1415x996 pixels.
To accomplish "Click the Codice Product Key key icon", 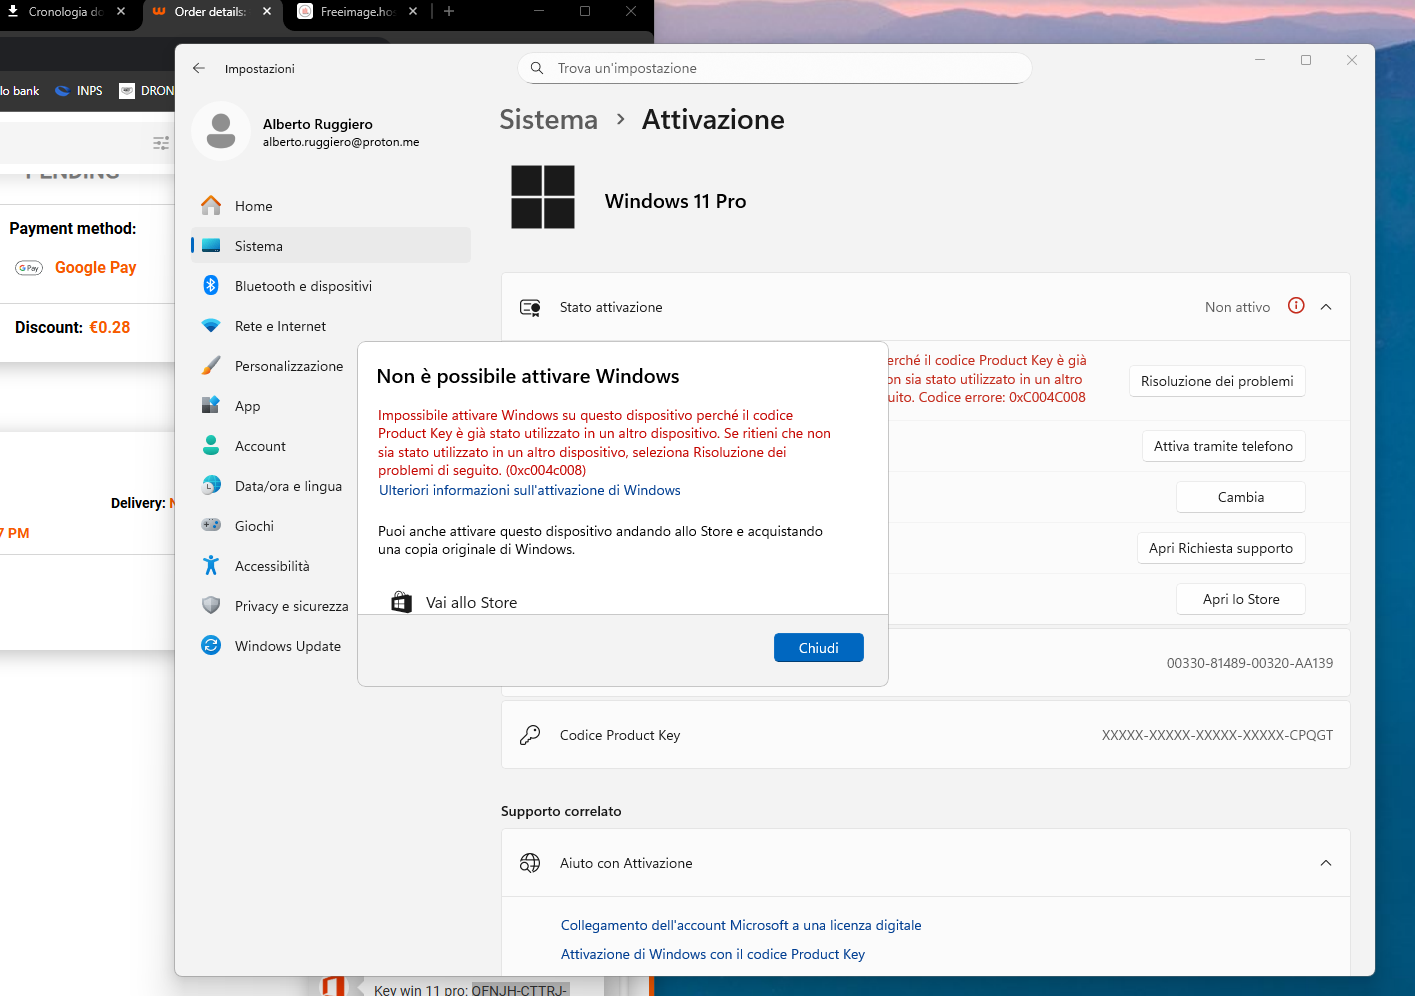I will [x=530, y=735].
